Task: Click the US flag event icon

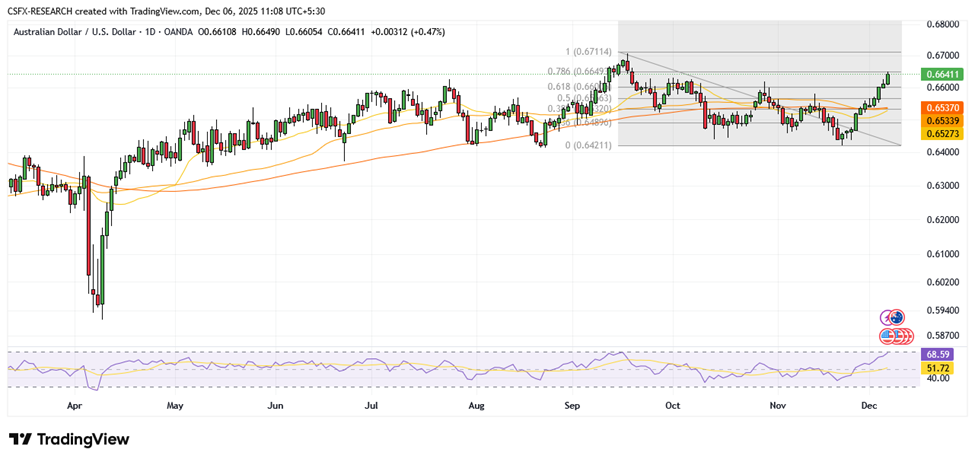Action: (x=889, y=336)
